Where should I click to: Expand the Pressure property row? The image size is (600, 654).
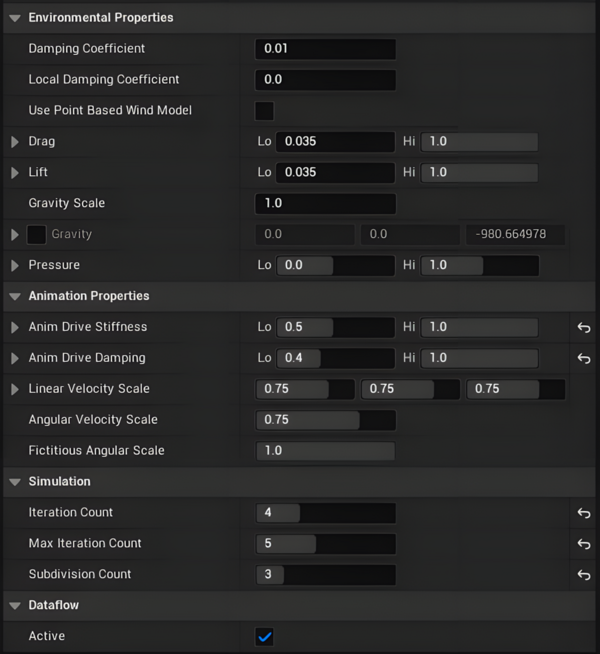[15, 266]
